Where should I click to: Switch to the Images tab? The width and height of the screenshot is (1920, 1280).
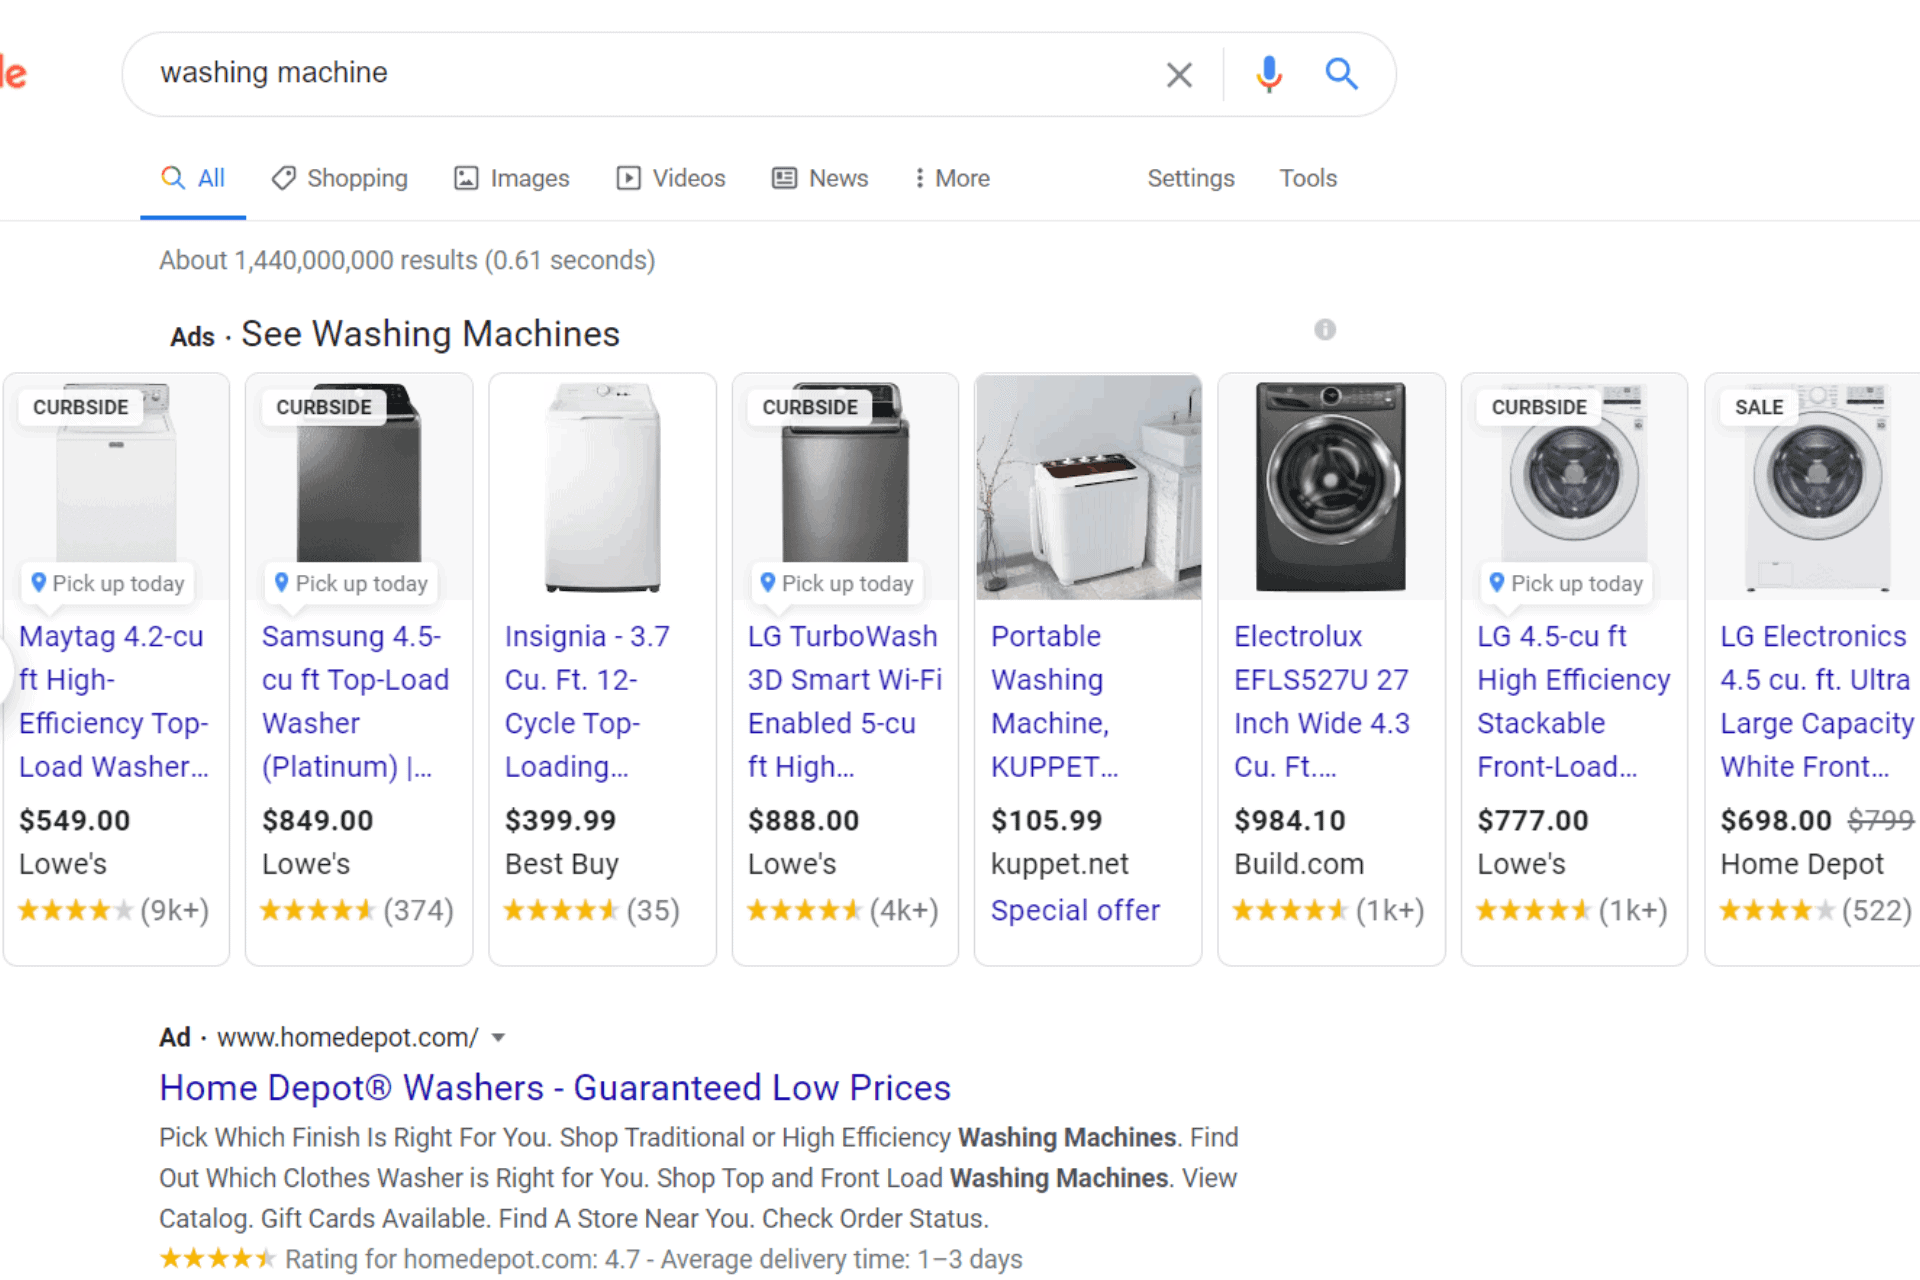[512, 178]
